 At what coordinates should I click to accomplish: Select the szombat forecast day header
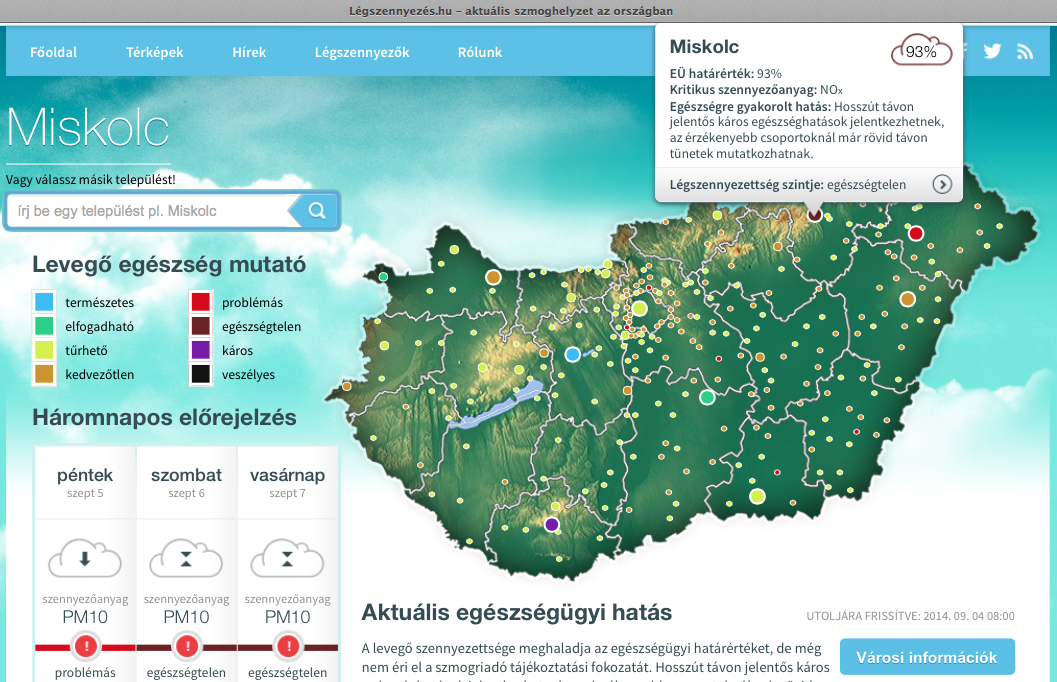click(187, 482)
